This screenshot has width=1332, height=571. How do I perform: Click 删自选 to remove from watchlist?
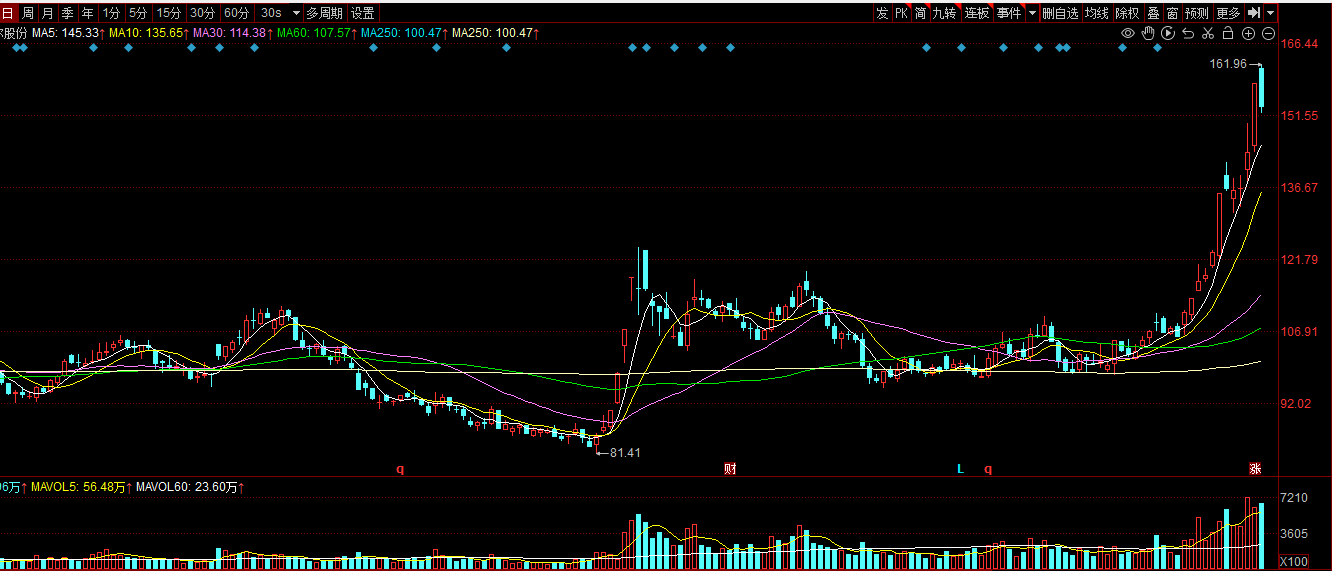[1061, 13]
